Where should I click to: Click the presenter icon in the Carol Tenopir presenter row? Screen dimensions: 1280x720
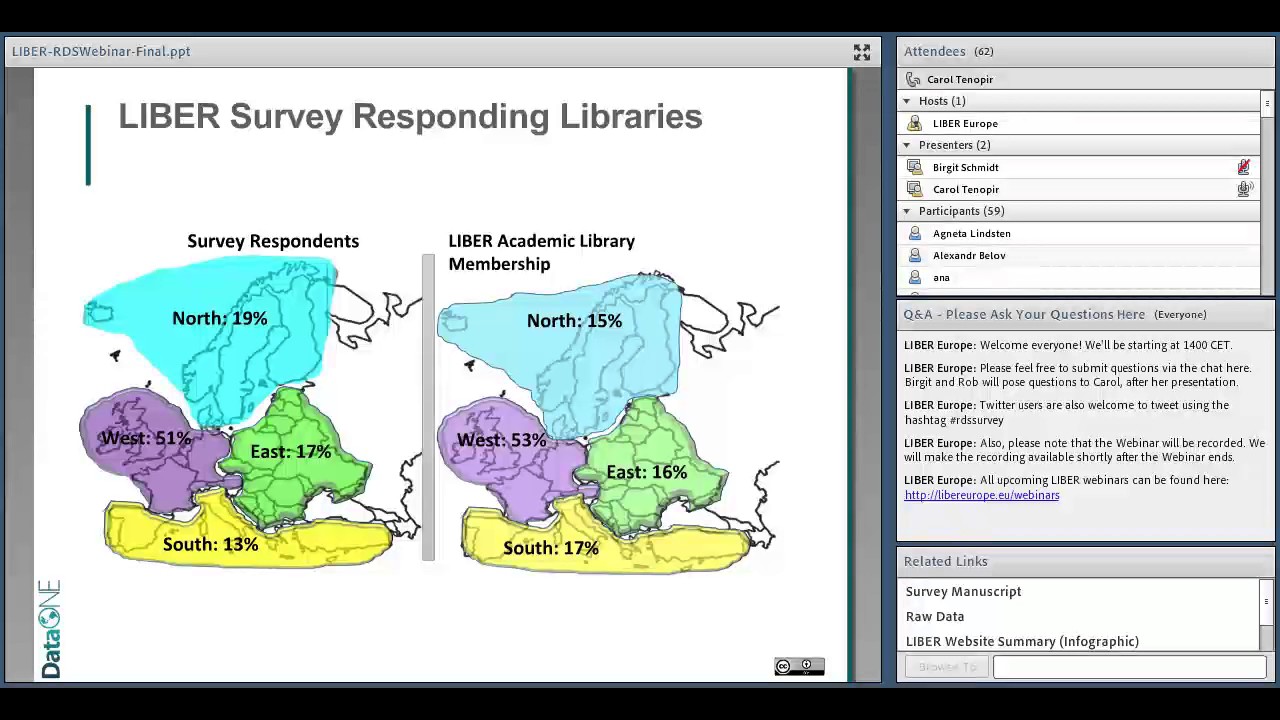(x=914, y=189)
